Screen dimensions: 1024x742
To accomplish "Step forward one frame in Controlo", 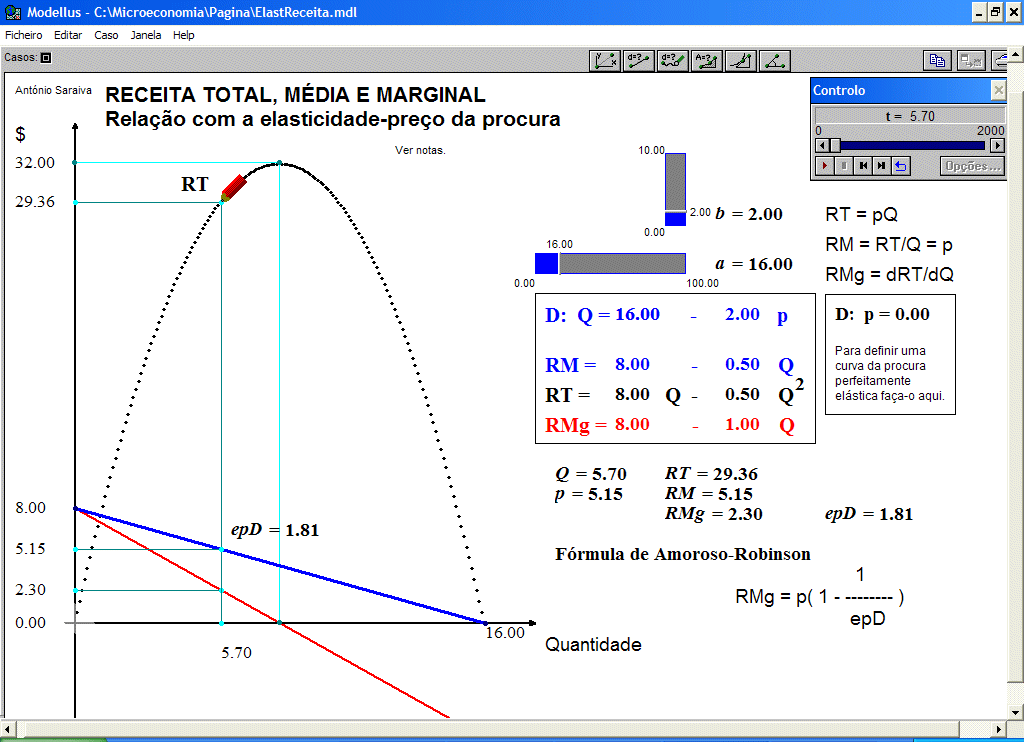I will click(x=881, y=166).
